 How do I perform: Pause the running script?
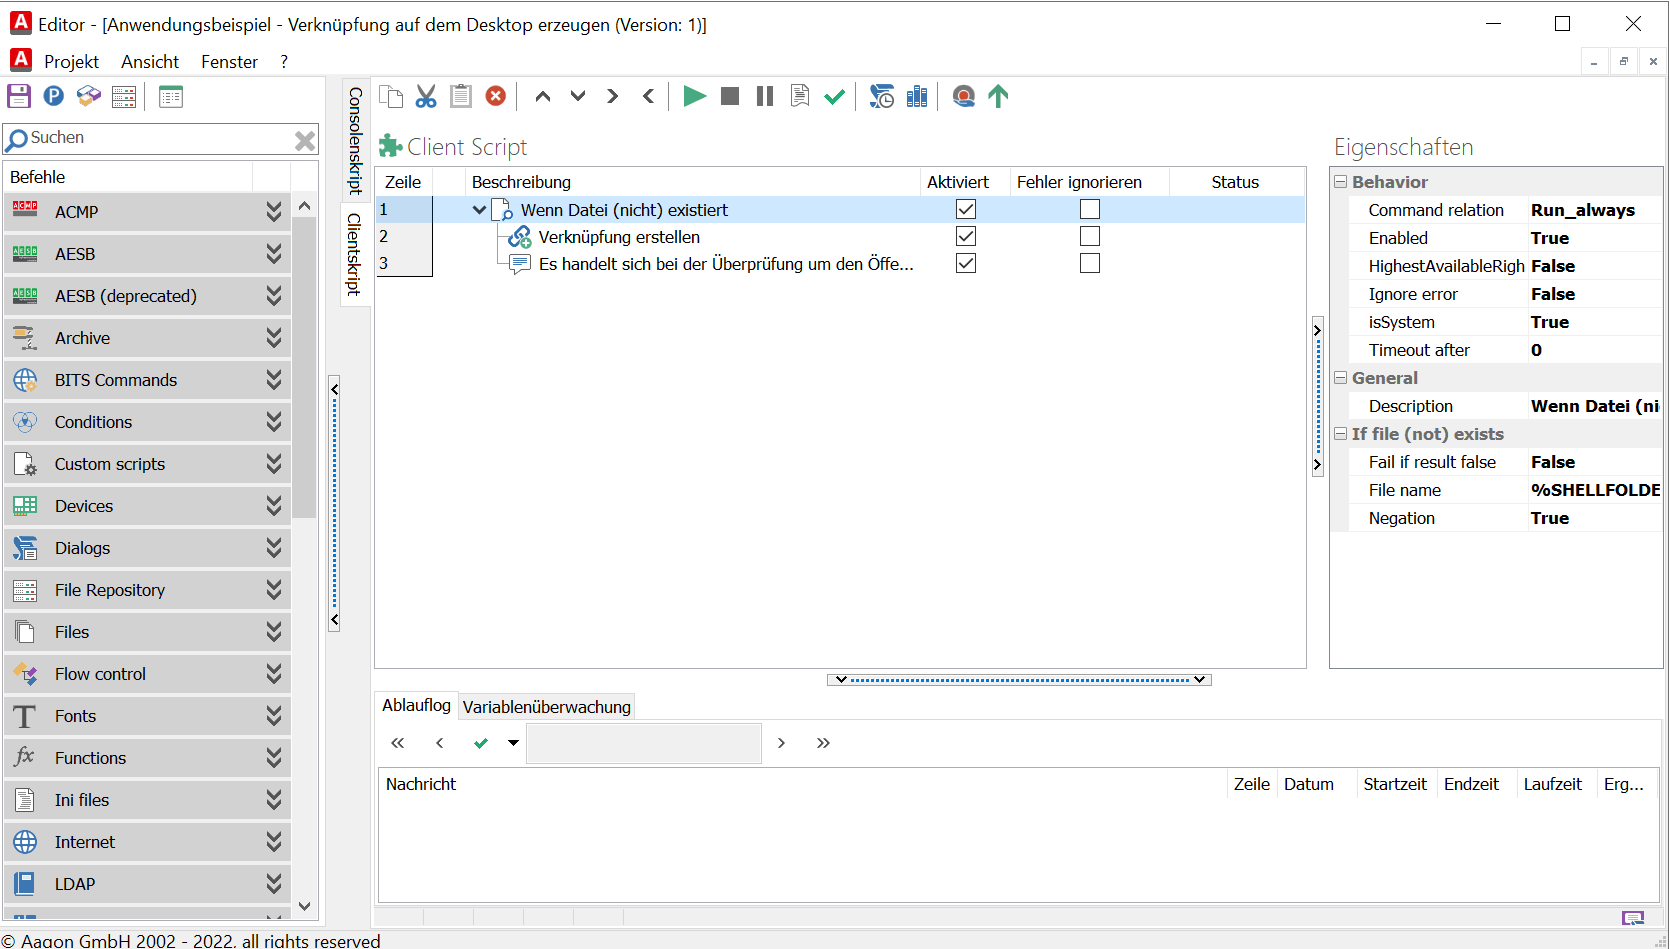(763, 96)
